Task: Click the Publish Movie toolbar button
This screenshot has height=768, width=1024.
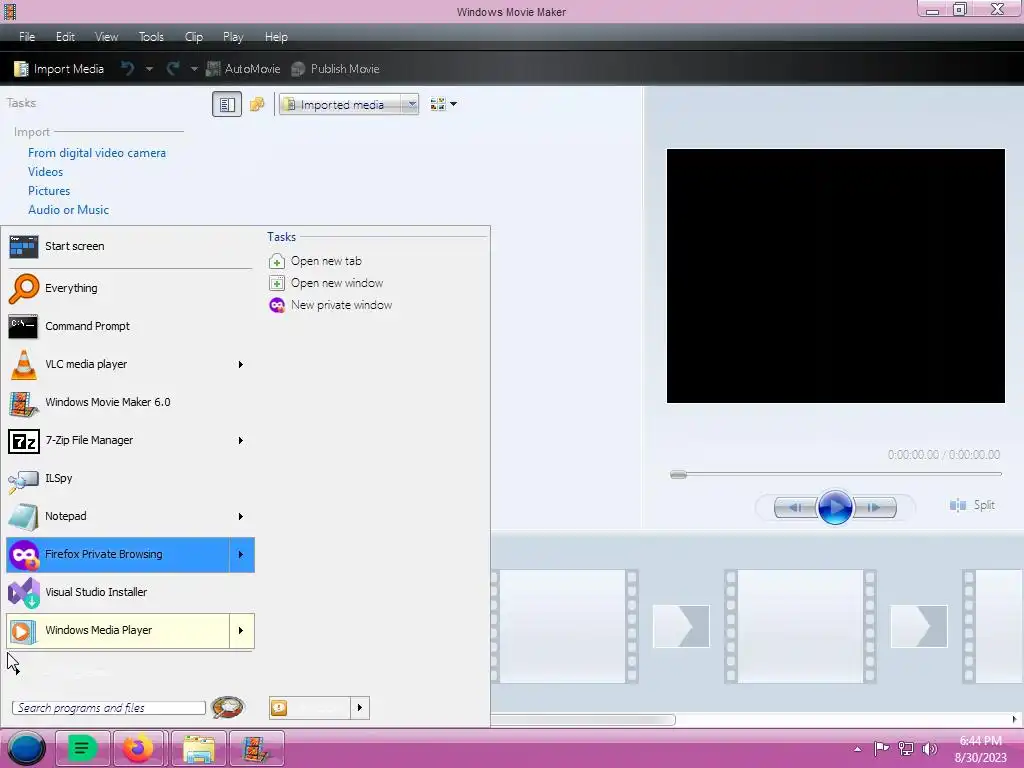Action: point(335,69)
